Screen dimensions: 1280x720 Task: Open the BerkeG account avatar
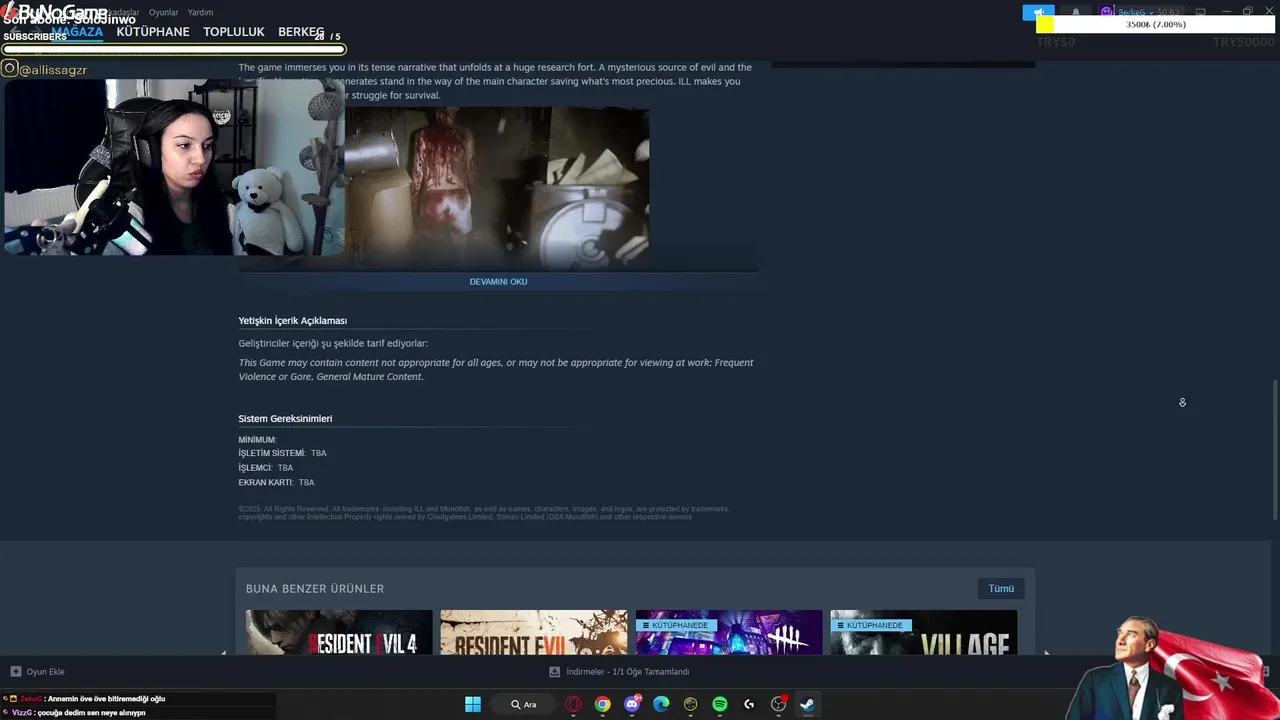click(1107, 12)
